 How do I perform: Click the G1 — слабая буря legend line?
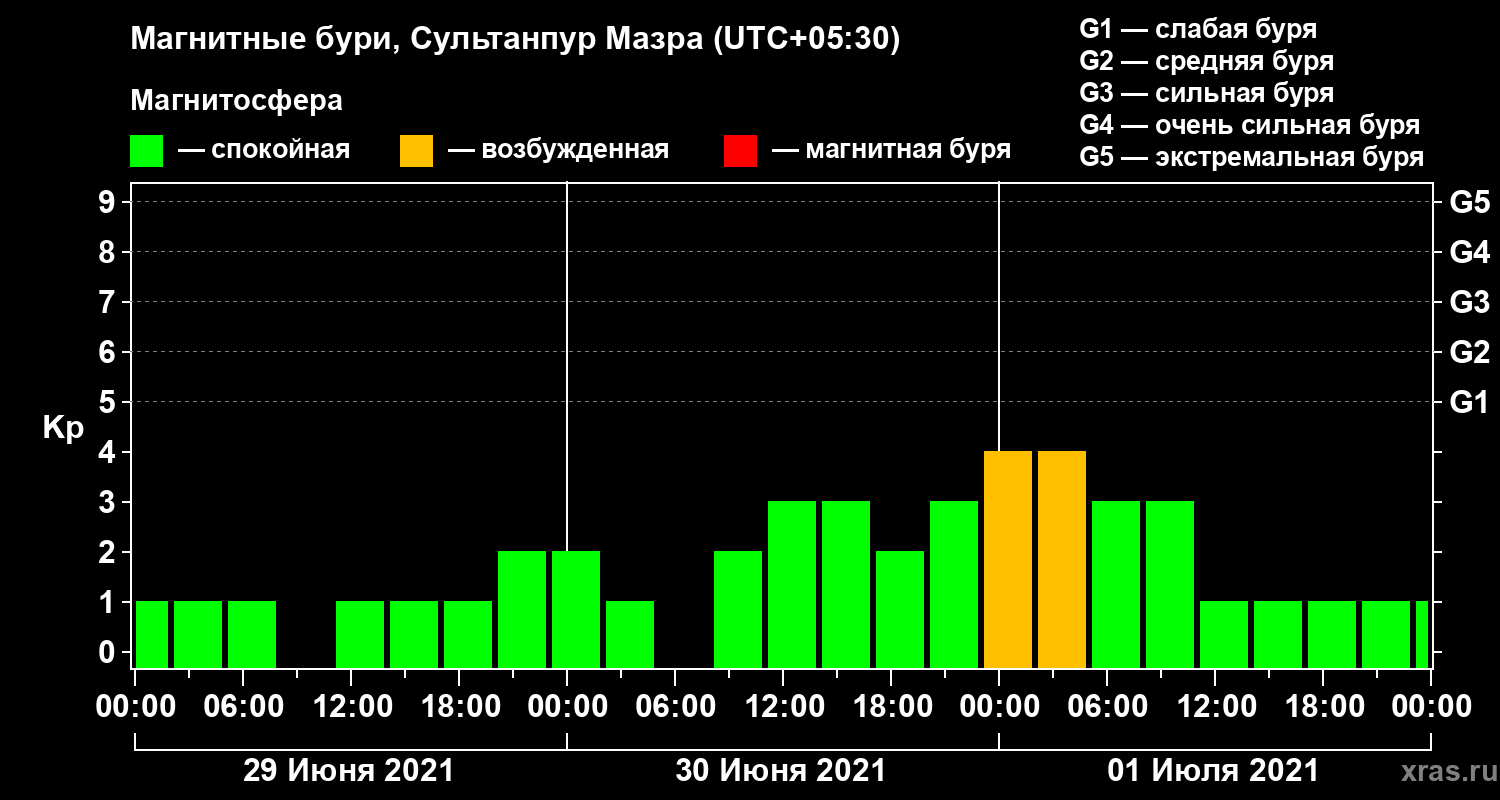[x=1198, y=29]
